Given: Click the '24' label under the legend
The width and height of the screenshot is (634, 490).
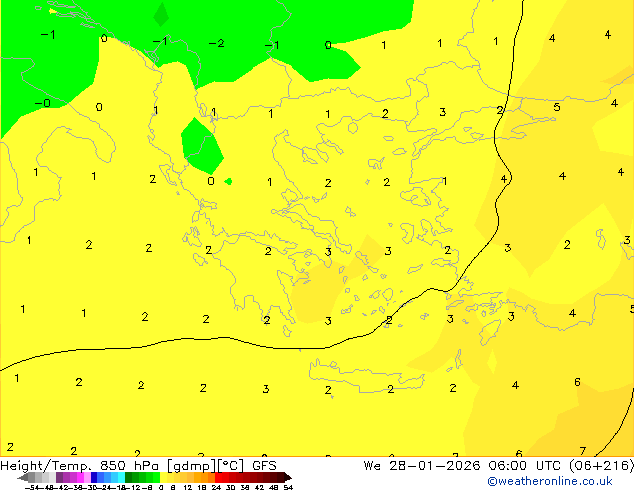Looking at the screenshot, I should point(216,487).
